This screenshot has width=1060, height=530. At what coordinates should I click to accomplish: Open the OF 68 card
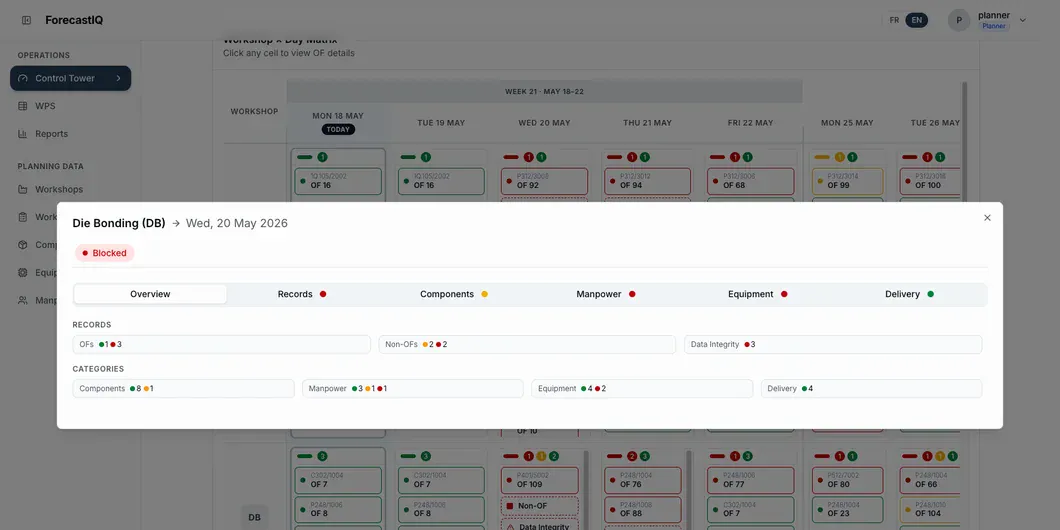click(x=750, y=181)
